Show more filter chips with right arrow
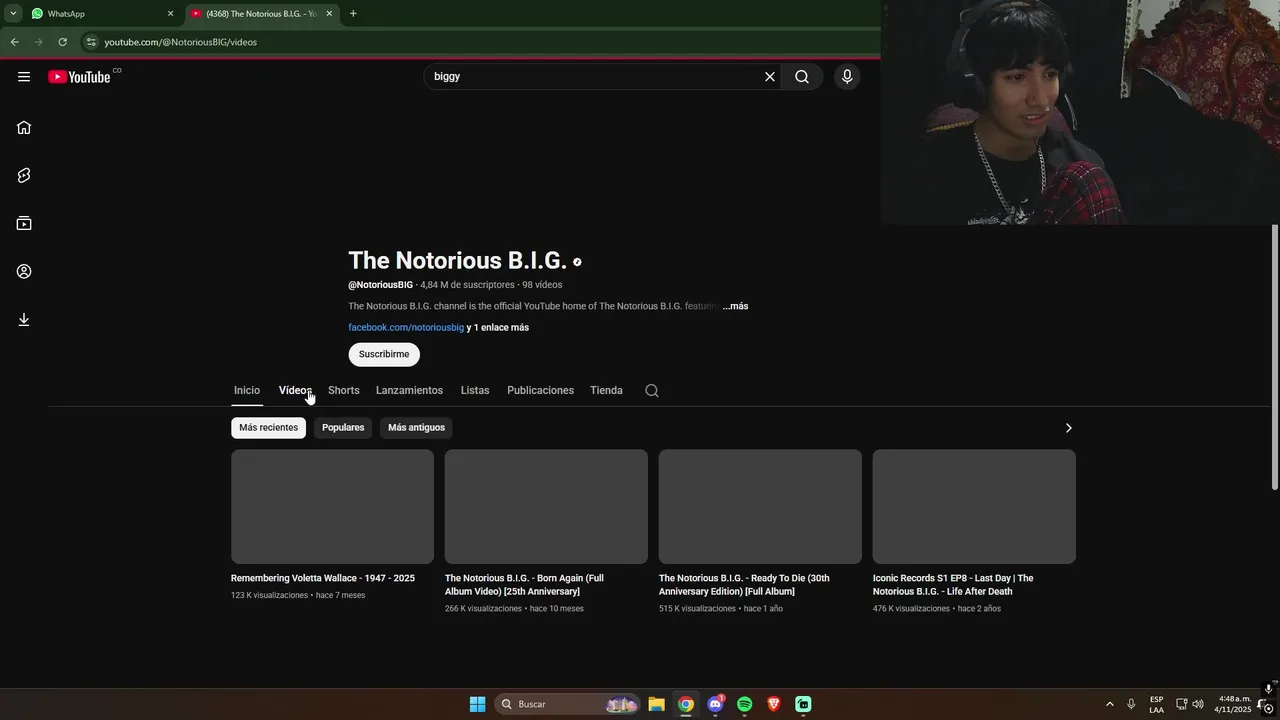Viewport: 1280px width, 720px height. tap(1068, 428)
